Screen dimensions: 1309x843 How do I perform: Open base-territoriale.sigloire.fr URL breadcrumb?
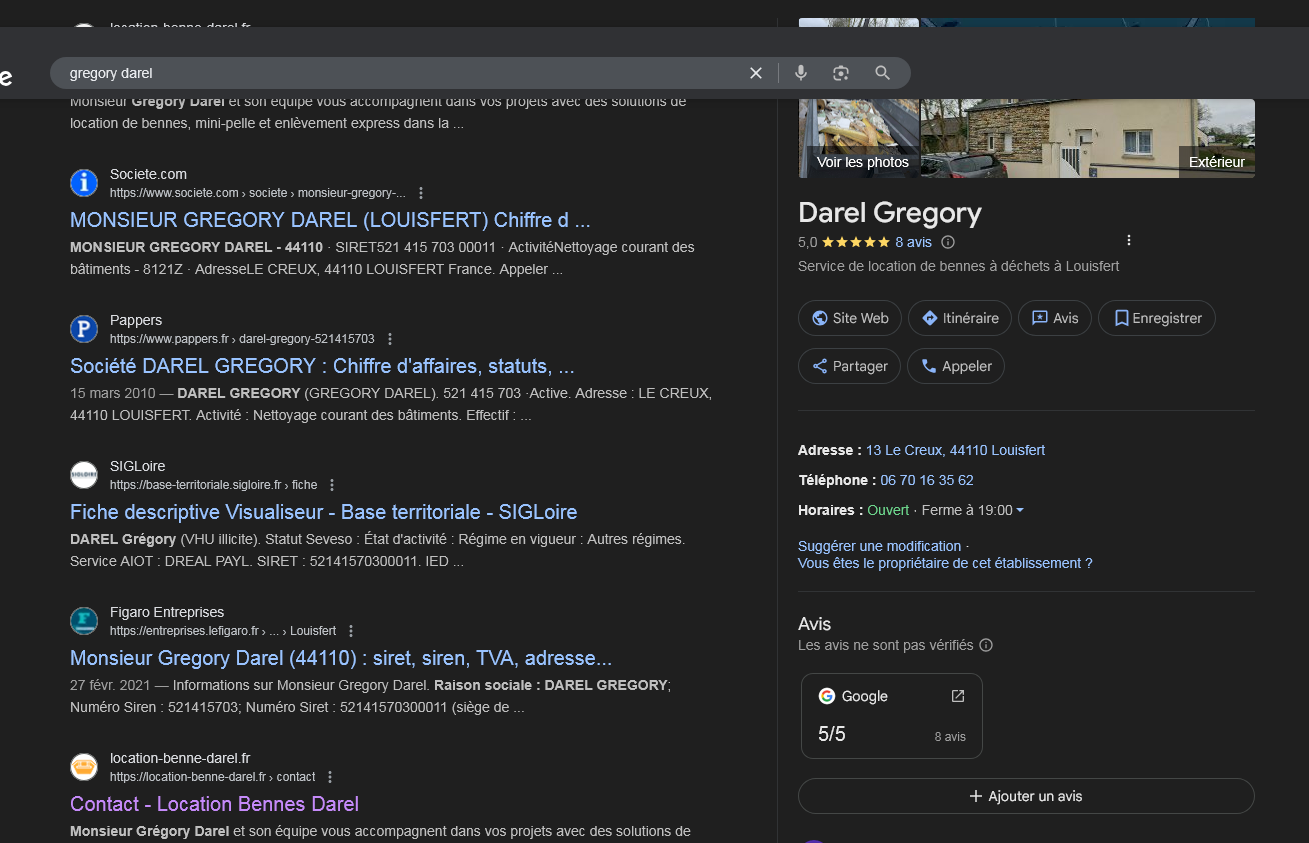coord(213,485)
